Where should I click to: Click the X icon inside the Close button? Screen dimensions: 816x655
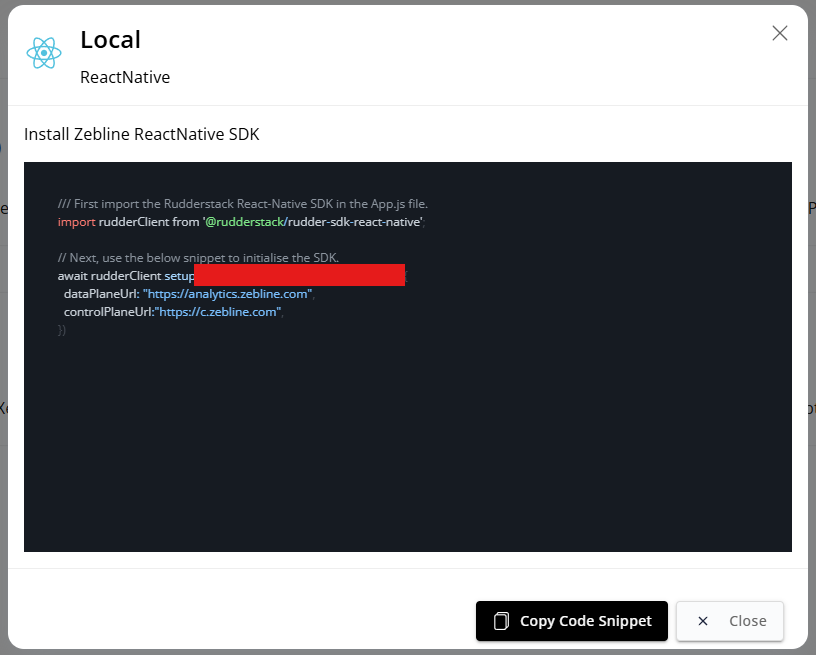coord(703,621)
